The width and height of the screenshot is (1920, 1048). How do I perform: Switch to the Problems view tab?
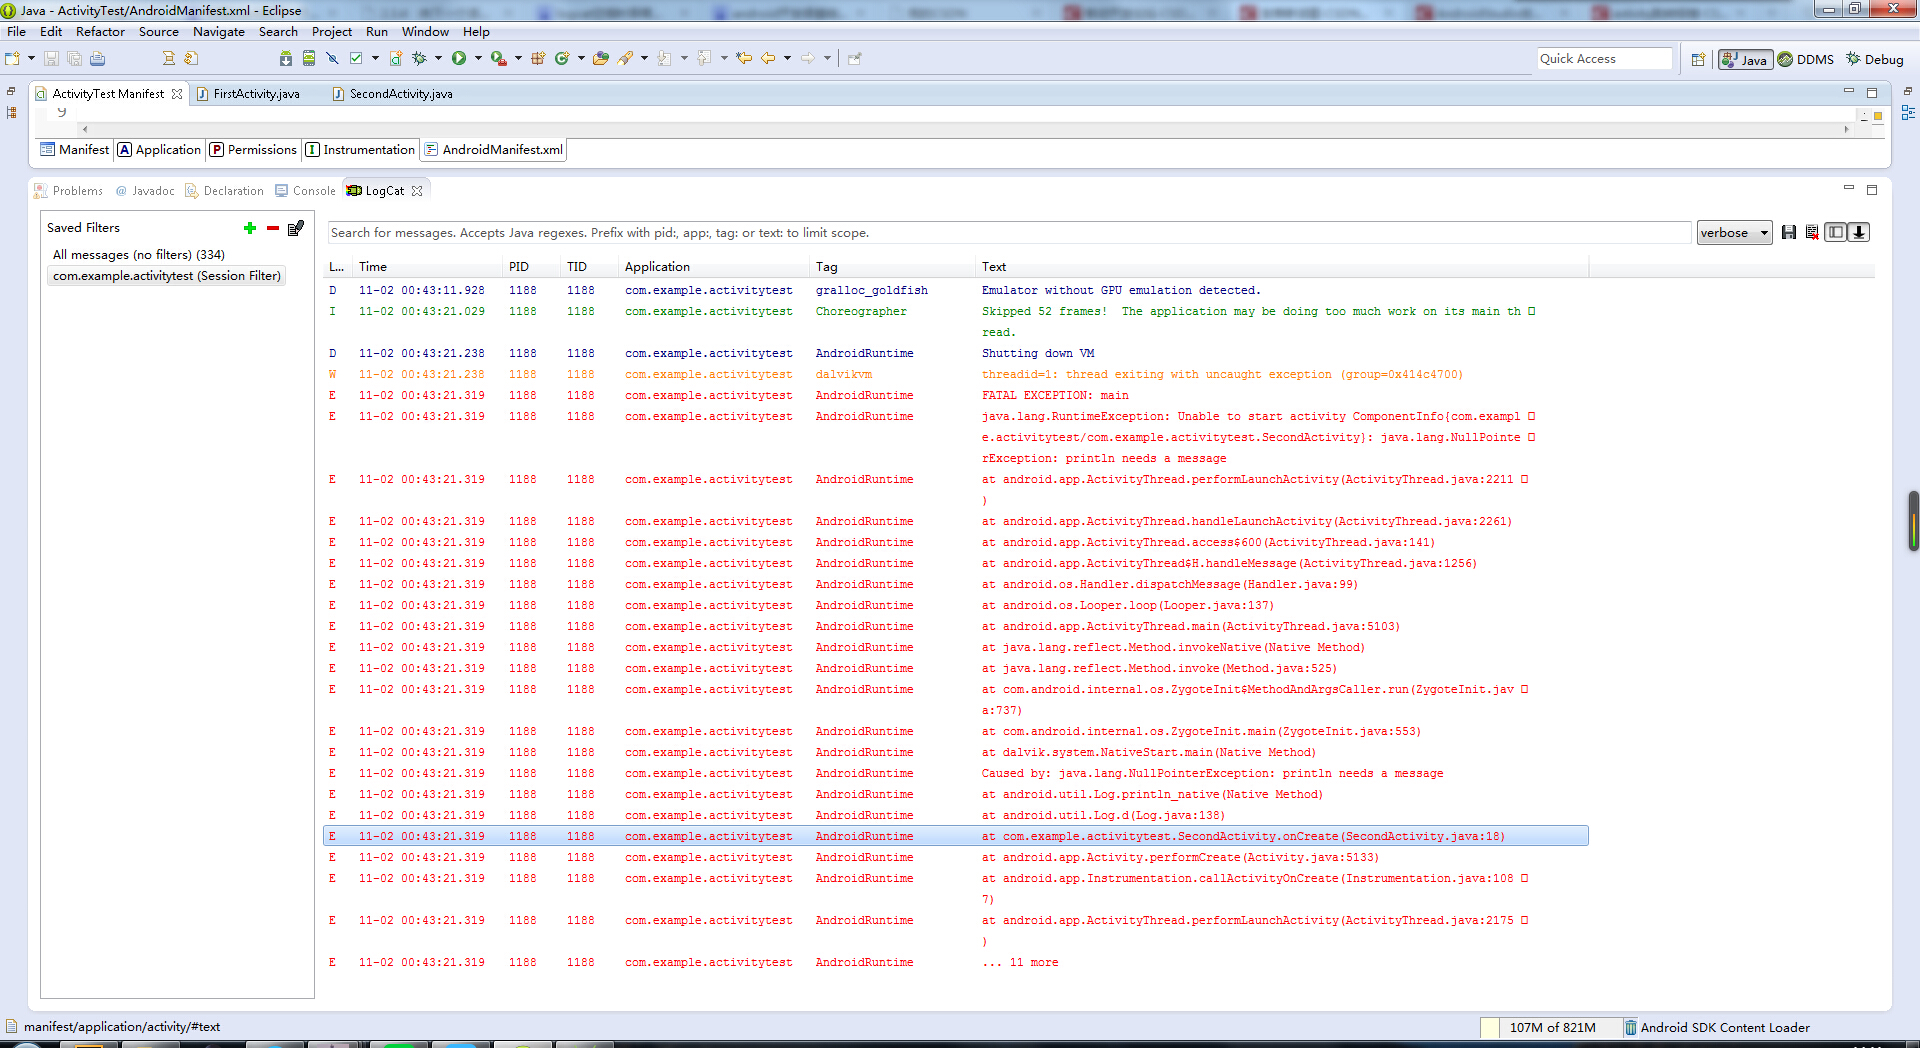(69, 191)
